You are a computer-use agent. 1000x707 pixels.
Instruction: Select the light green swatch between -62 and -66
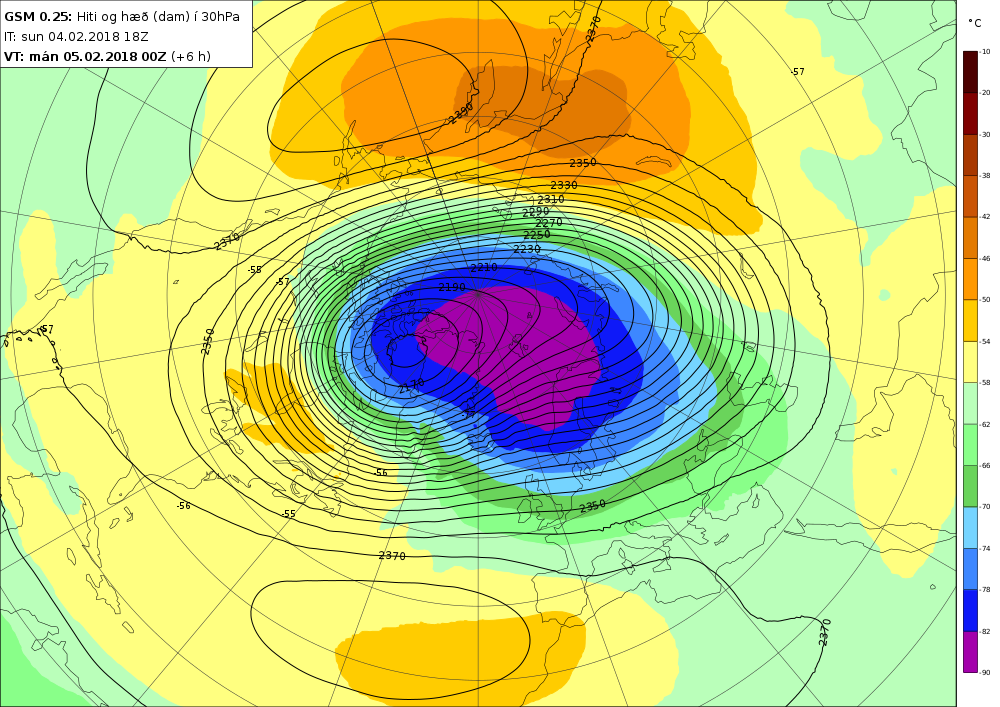(970, 445)
